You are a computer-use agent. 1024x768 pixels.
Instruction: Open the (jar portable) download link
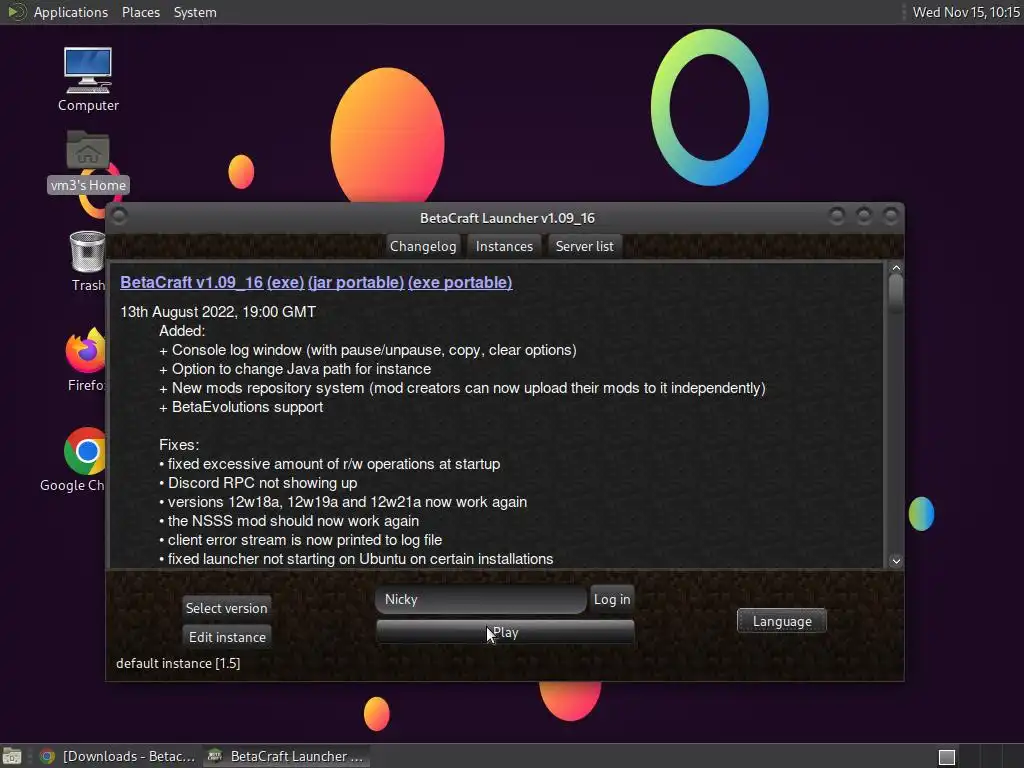pyautogui.click(x=356, y=282)
